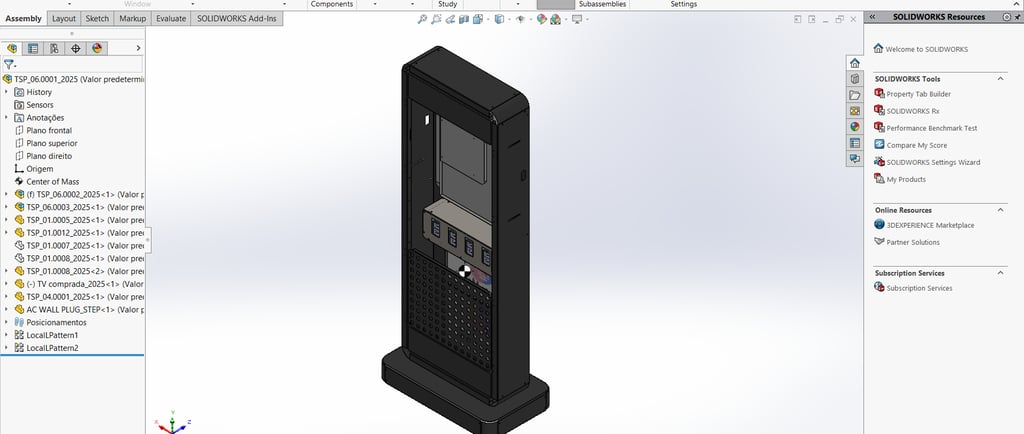The image size is (1024, 434).
Task: Open the PropertyManager tab icon
Action: (33, 48)
